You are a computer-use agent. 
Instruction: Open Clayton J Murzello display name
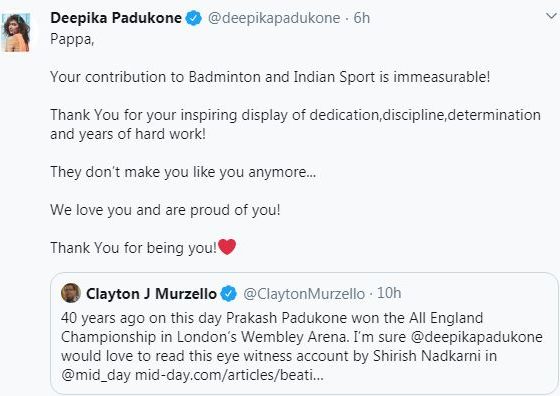tap(151, 294)
